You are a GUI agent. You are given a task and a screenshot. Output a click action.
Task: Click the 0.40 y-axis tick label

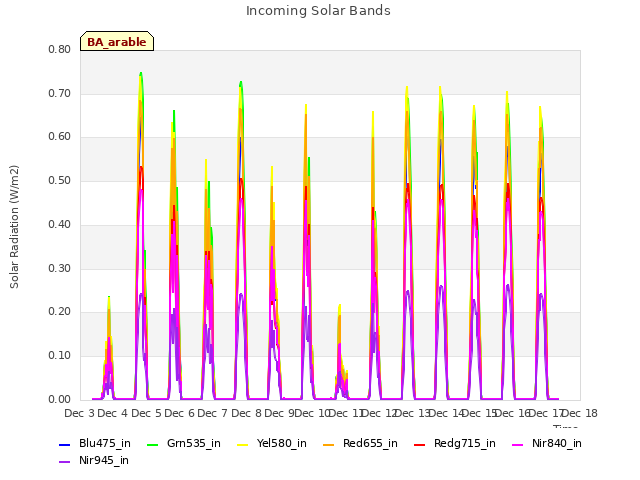click(x=59, y=224)
